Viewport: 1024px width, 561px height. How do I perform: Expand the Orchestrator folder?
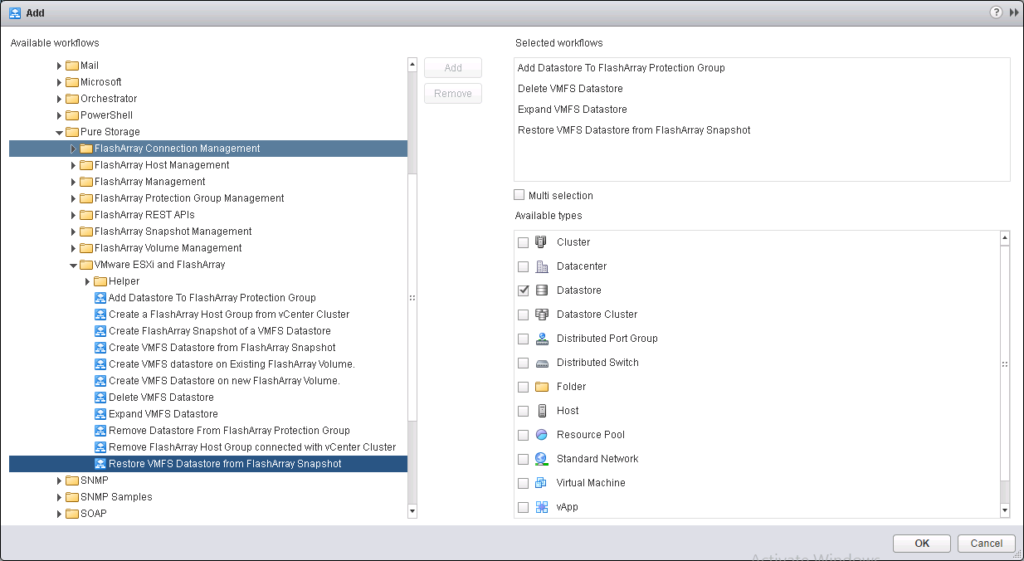[x=59, y=99]
